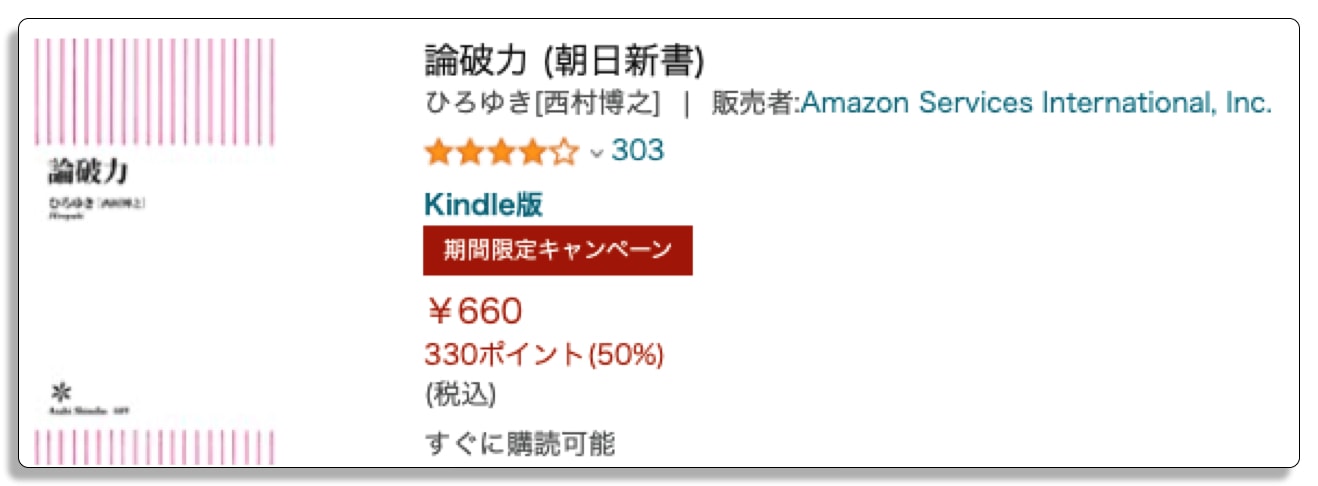
Task: Click the first filled rating star
Action: point(439,152)
